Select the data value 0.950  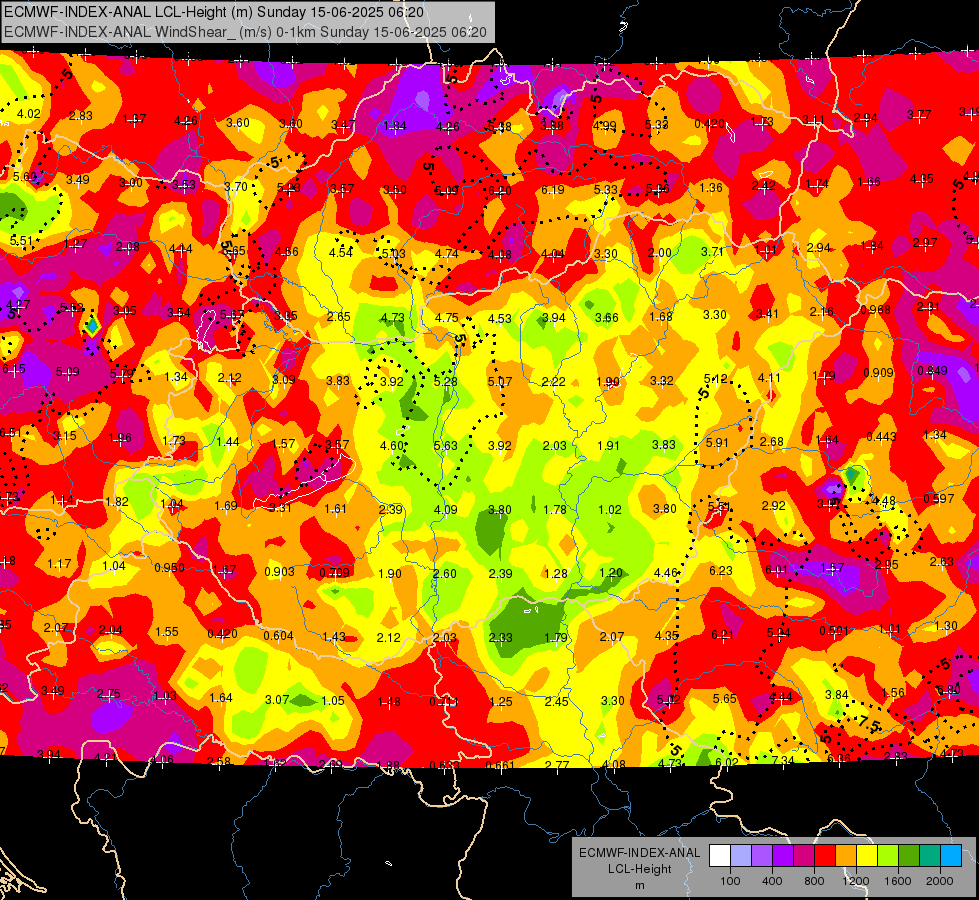(x=169, y=568)
